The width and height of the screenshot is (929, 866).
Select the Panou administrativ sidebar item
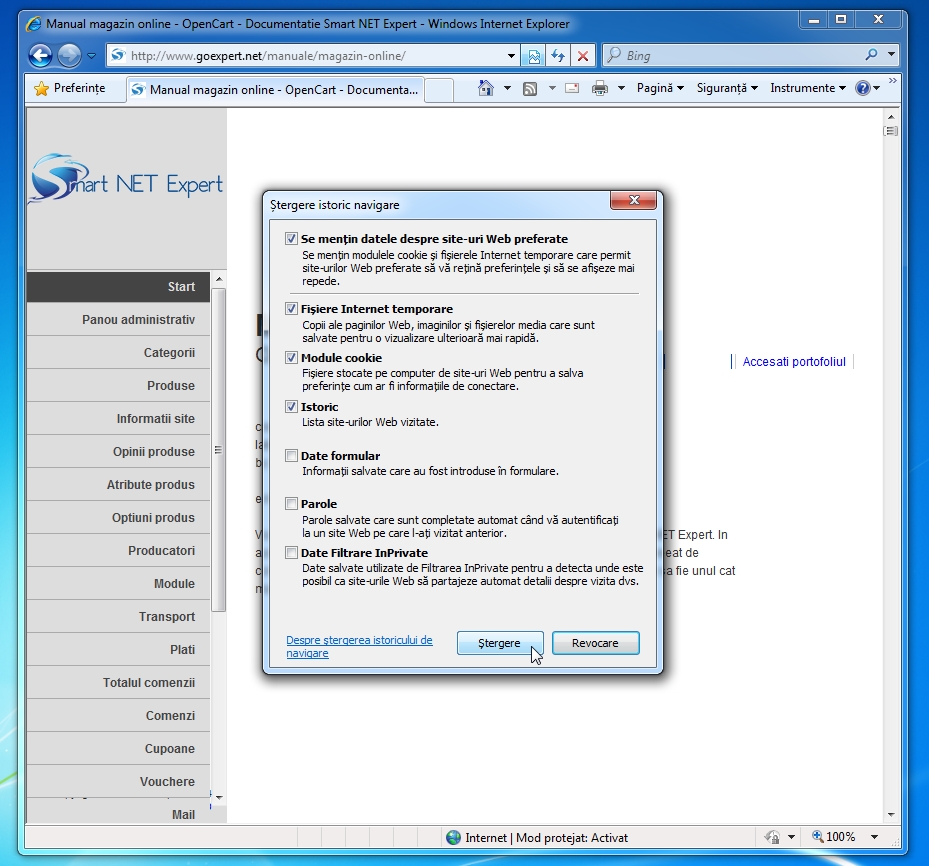pos(138,320)
